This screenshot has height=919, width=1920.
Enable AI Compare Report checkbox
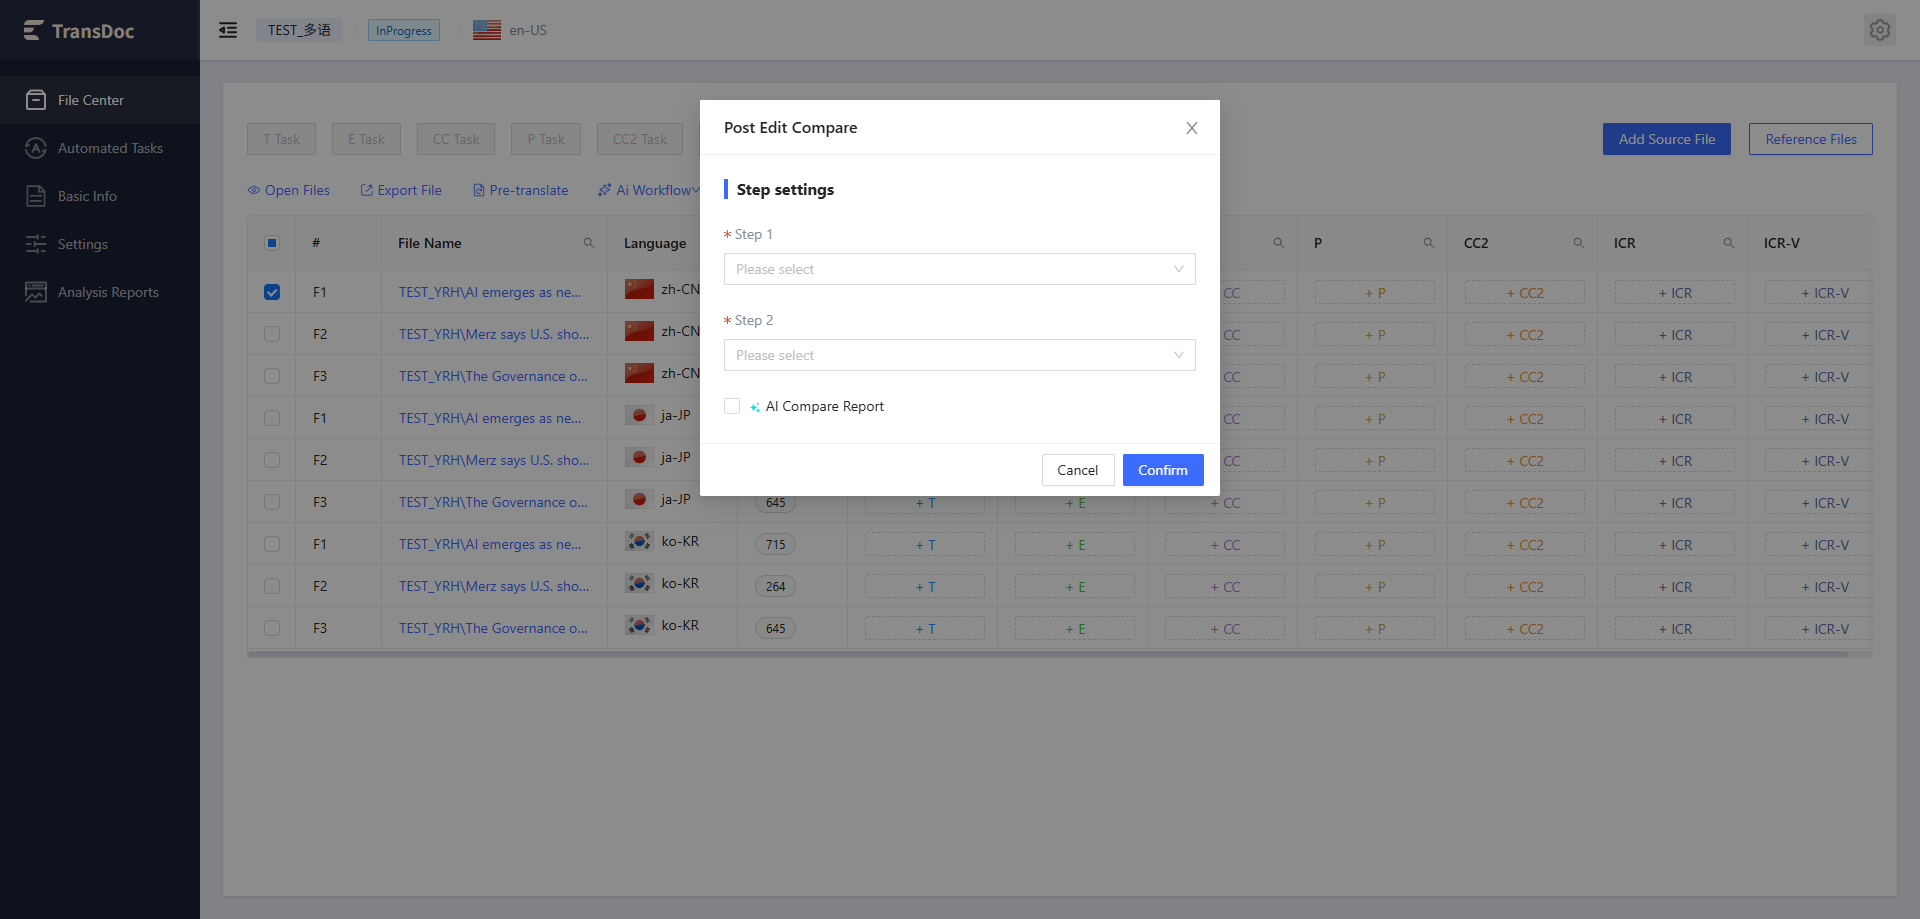point(732,406)
